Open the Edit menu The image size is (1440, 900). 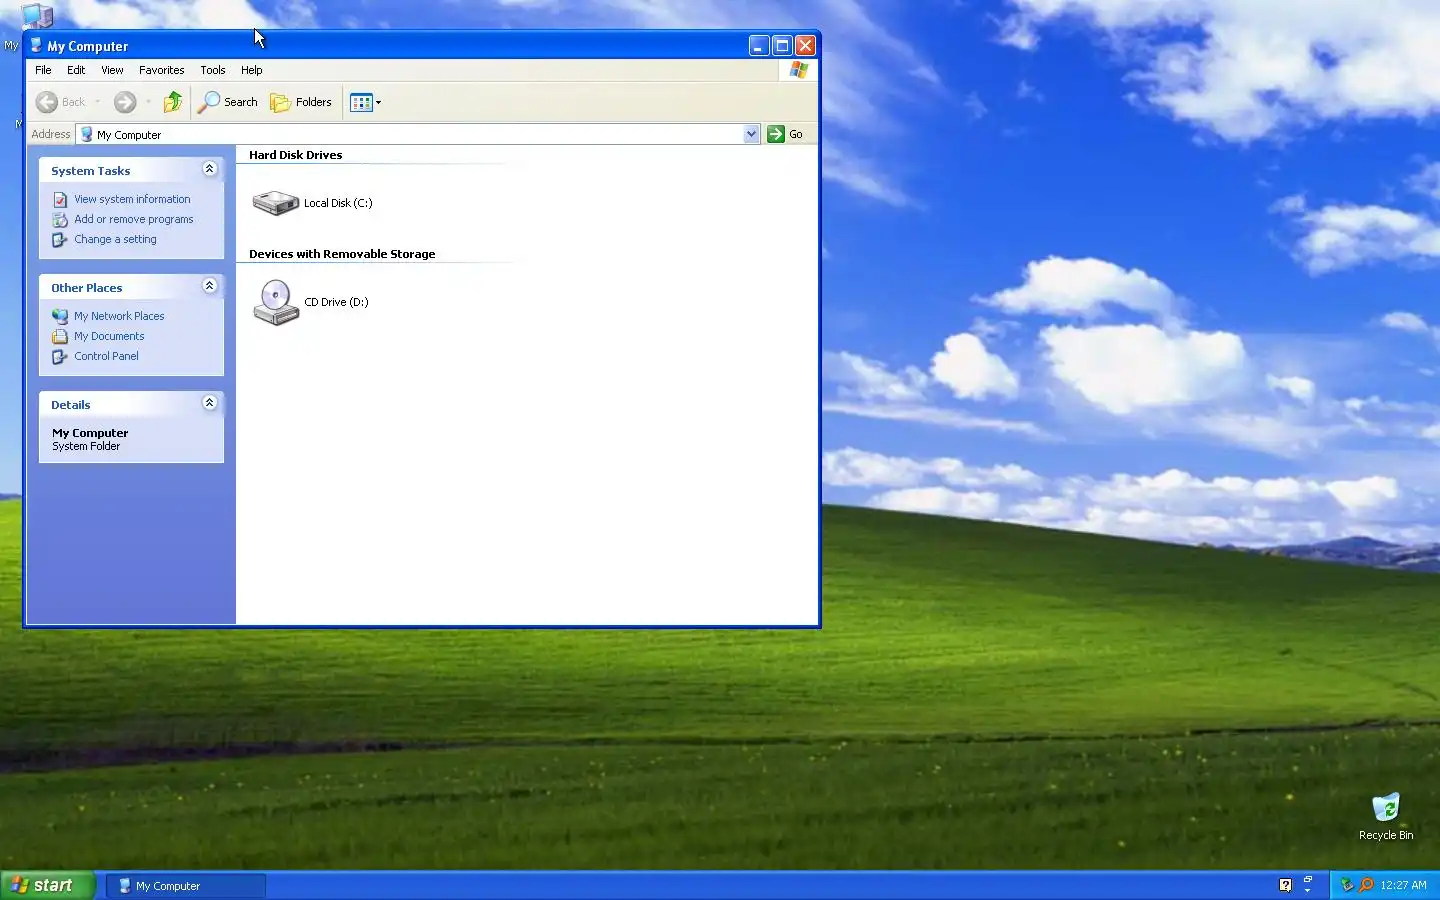tap(76, 70)
